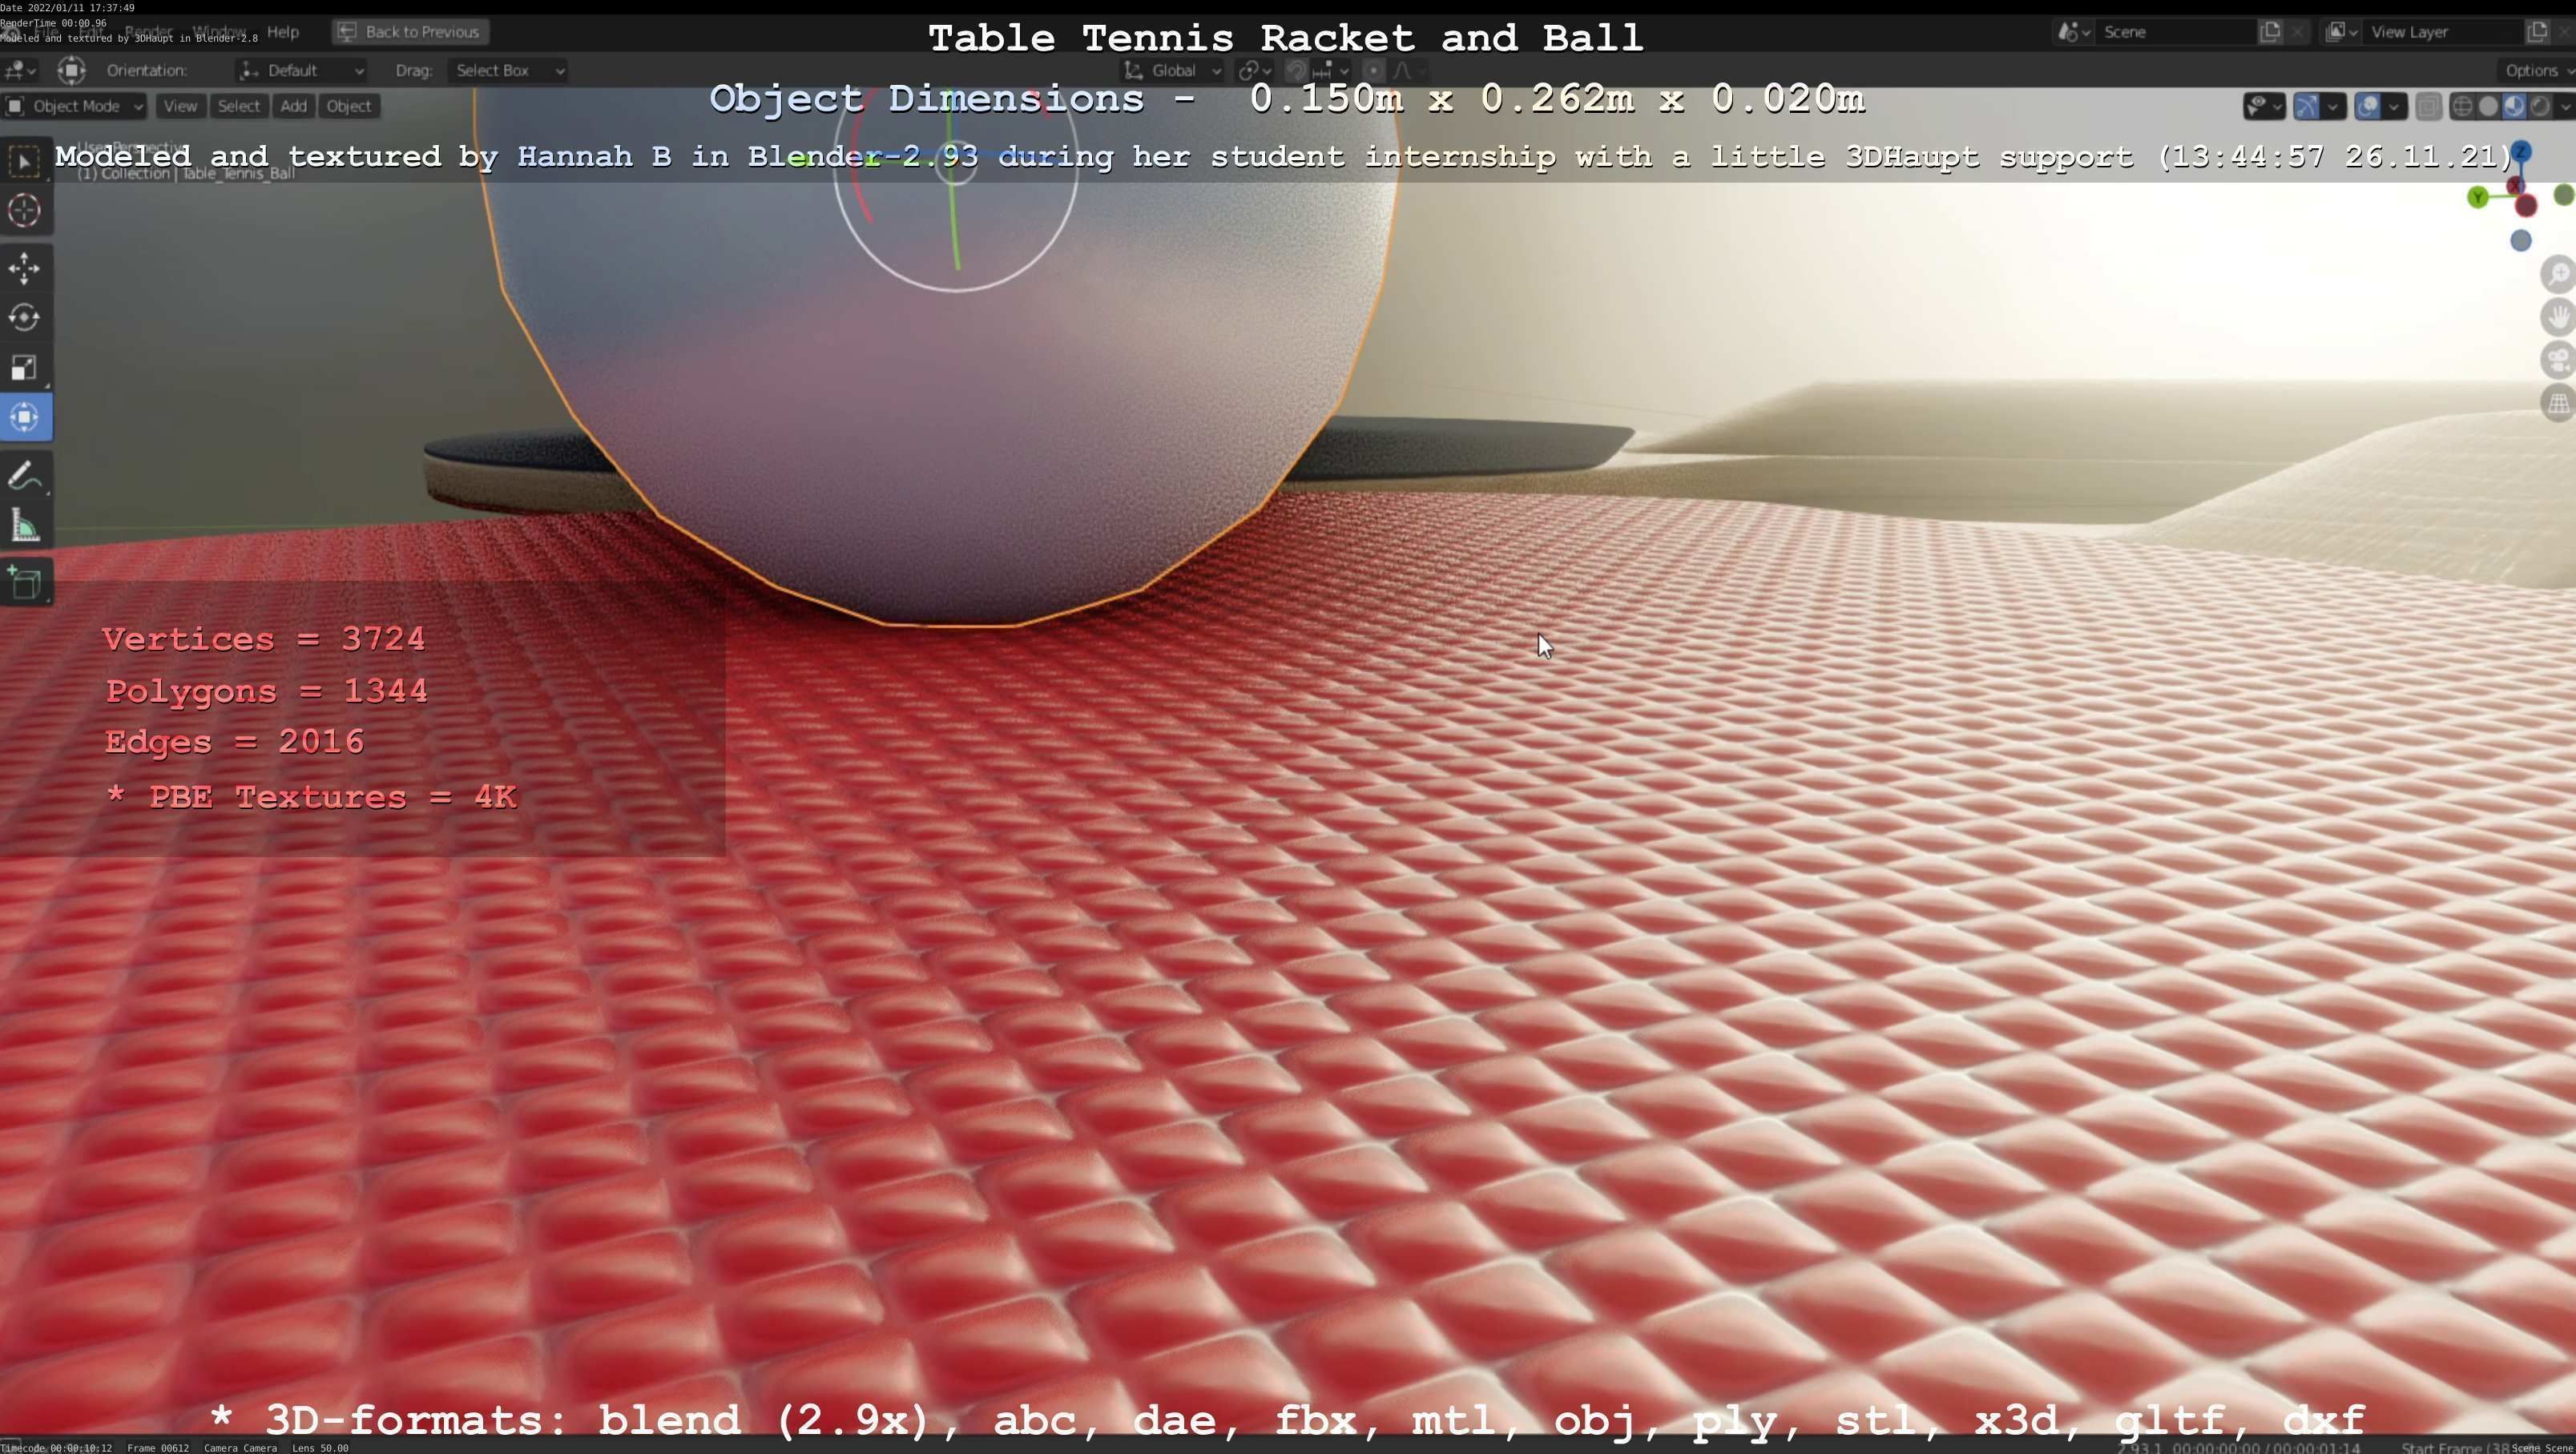Open the viewport Add menu
The image size is (2576, 1454).
coord(293,106)
